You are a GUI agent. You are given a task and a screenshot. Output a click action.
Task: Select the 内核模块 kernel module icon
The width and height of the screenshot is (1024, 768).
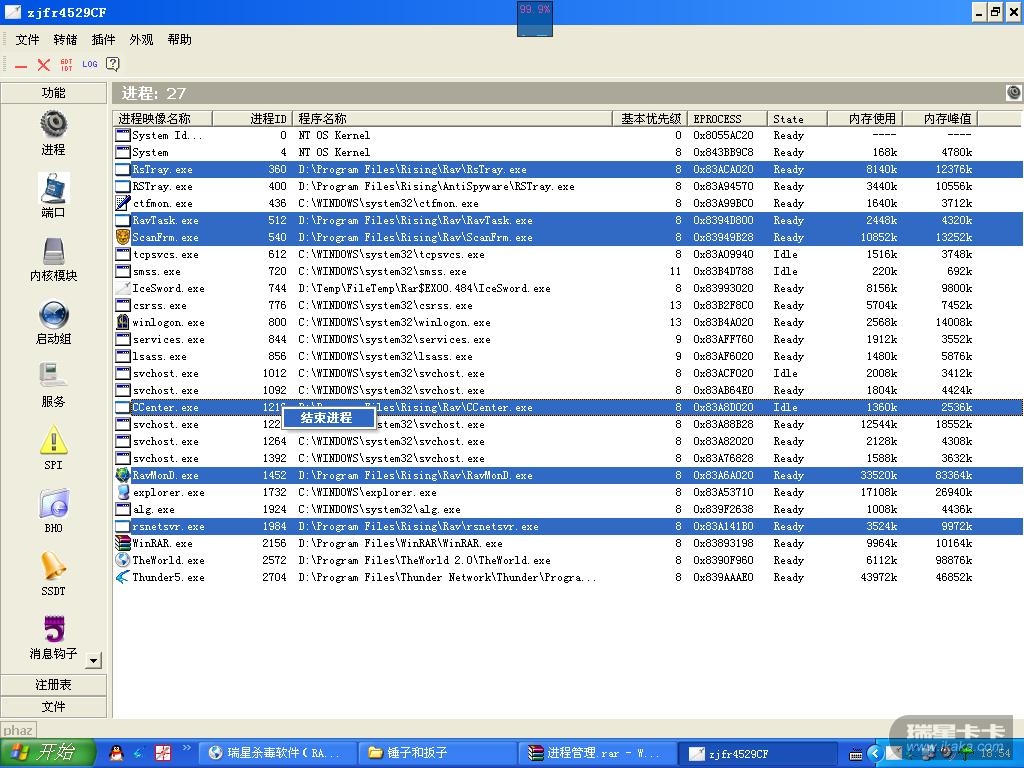[x=53, y=251]
